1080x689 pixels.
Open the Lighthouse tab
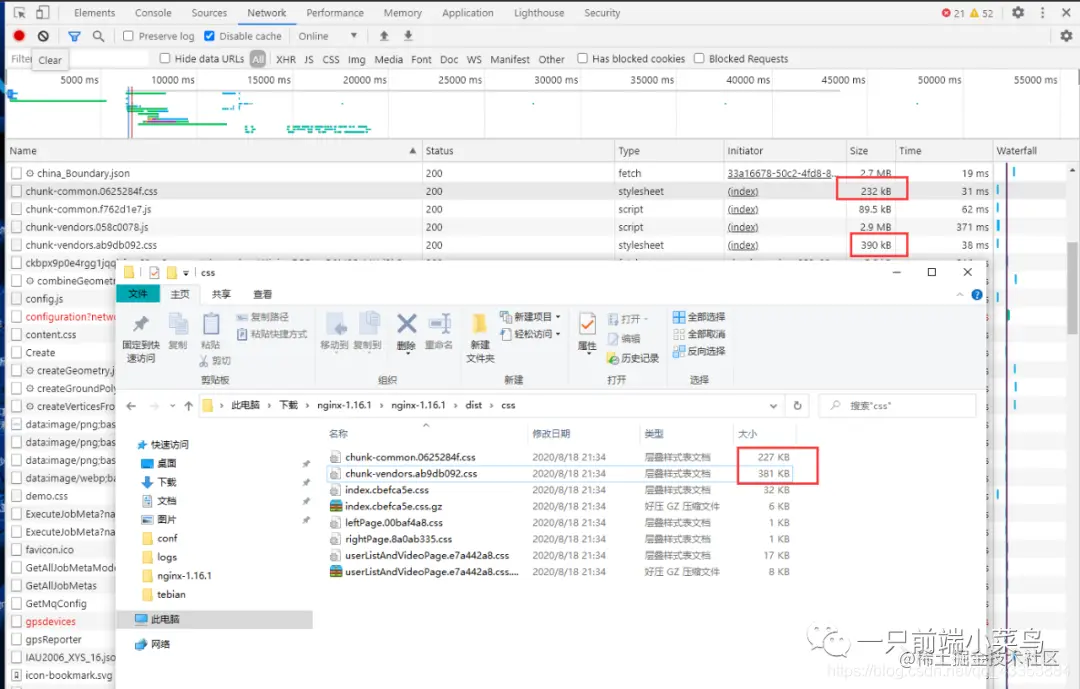click(x=539, y=12)
